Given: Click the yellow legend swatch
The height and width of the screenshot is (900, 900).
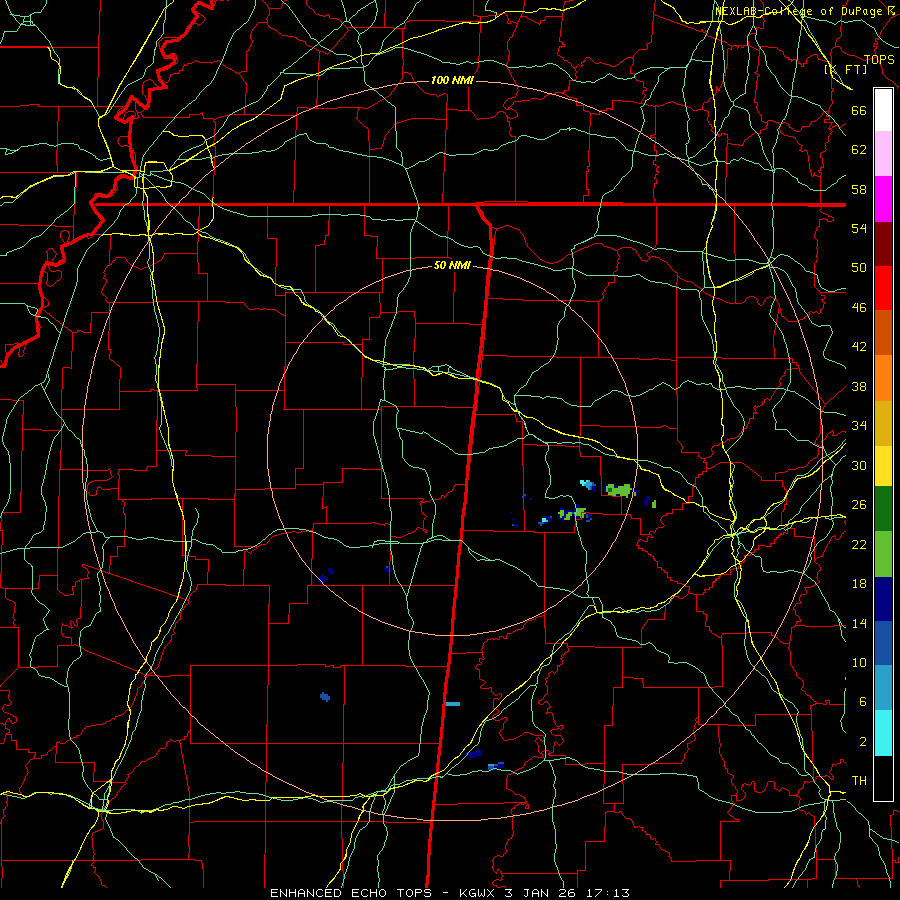Looking at the screenshot, I should click(x=883, y=466).
